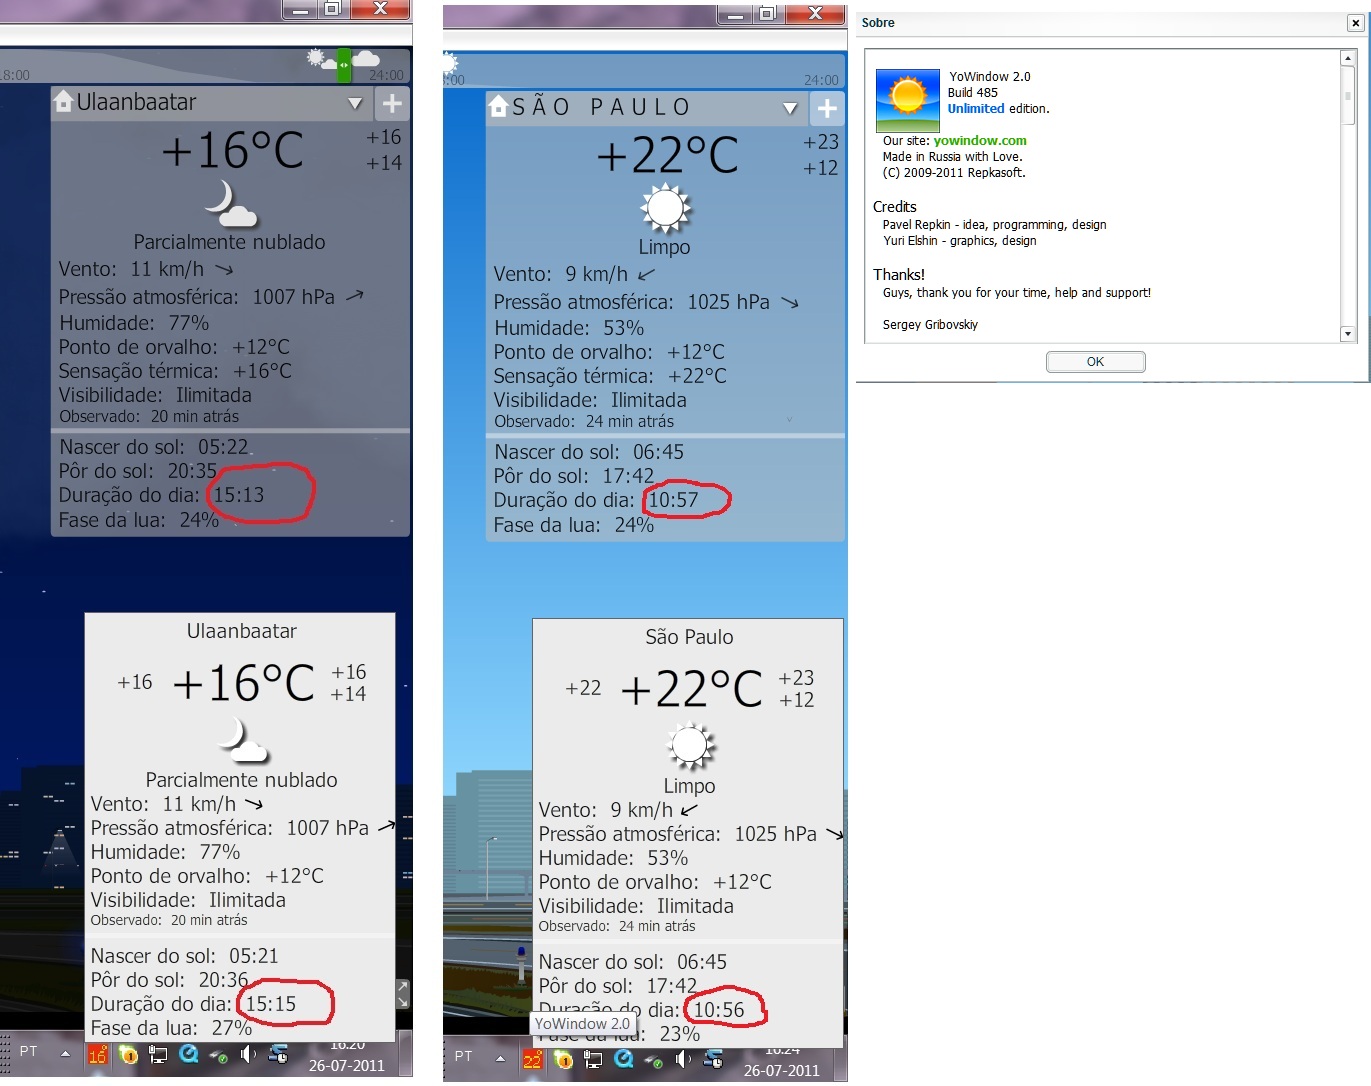Click the scrollbar thumb in the Sobre credits

1348,96
